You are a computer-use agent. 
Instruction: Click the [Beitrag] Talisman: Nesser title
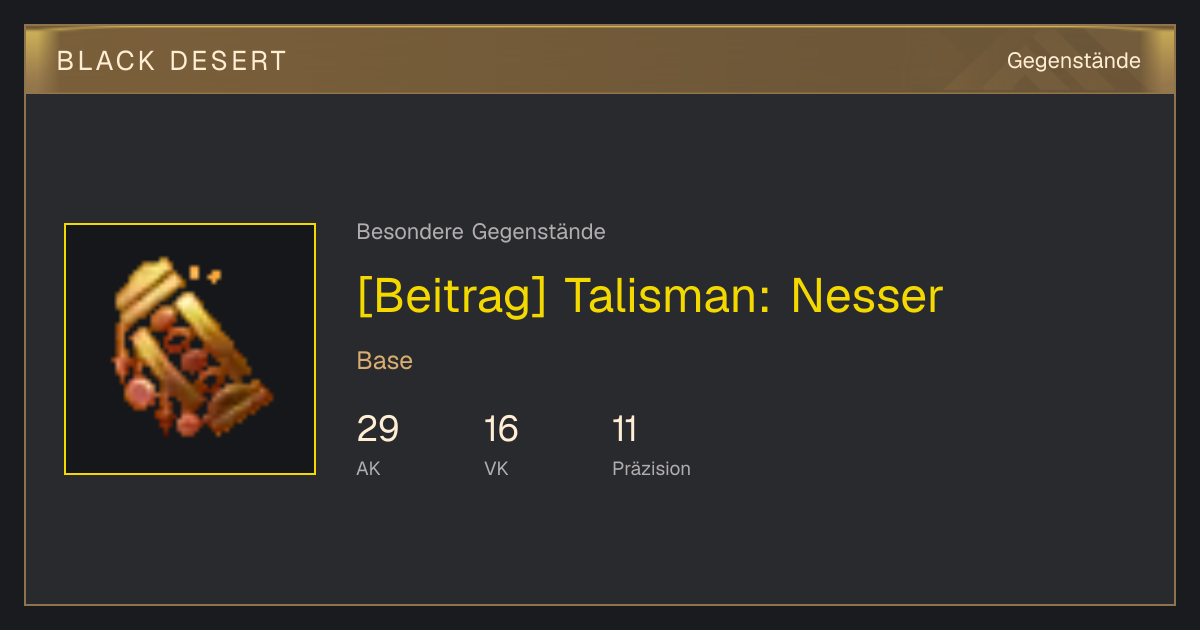point(650,296)
